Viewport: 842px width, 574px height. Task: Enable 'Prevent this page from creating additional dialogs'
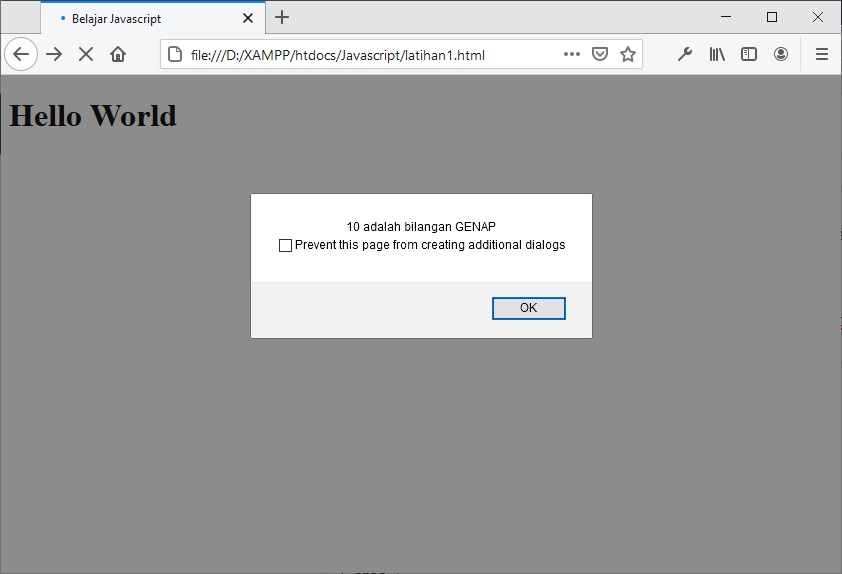click(285, 245)
